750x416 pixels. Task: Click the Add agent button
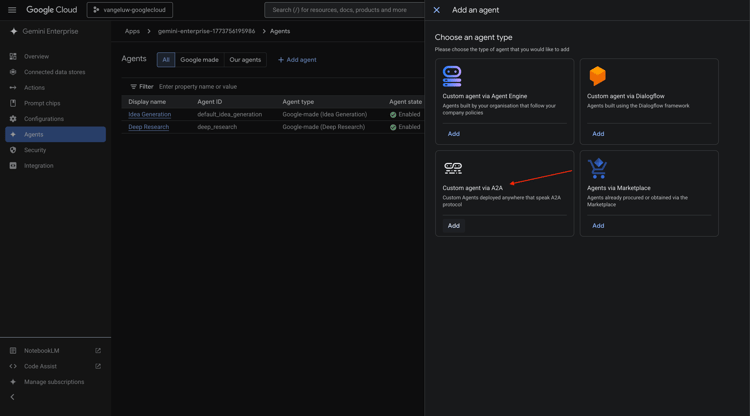[297, 60]
